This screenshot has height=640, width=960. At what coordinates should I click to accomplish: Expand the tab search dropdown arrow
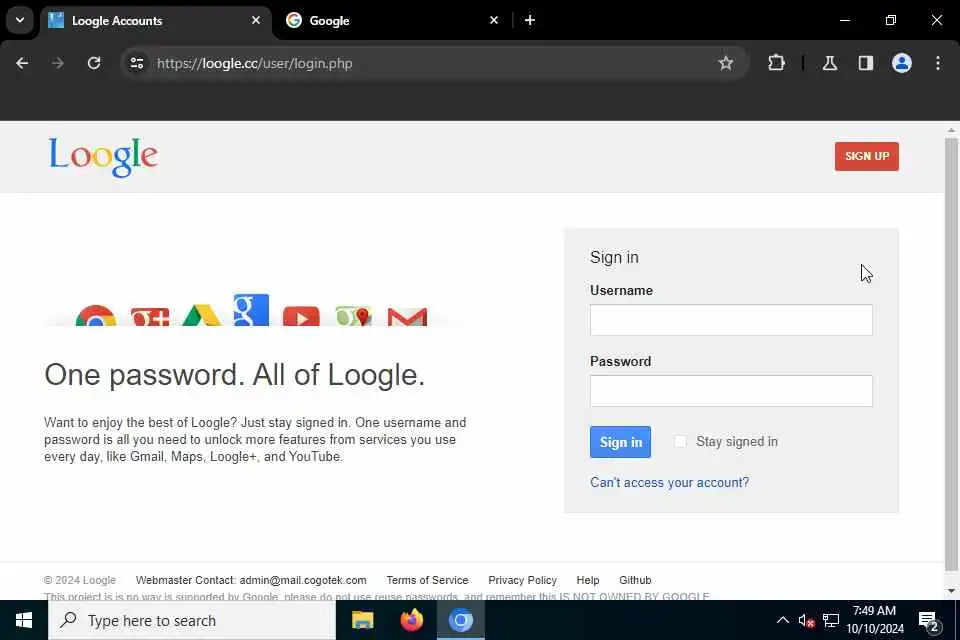[20, 20]
